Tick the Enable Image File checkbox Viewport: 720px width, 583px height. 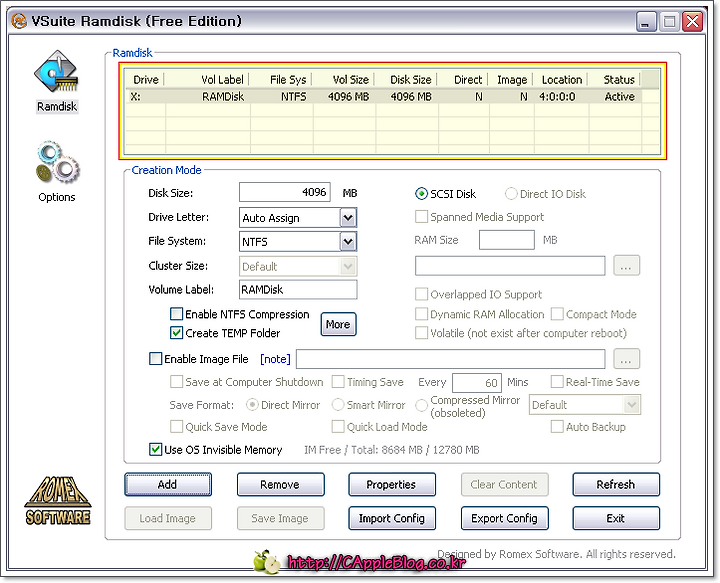pyautogui.click(x=156, y=359)
